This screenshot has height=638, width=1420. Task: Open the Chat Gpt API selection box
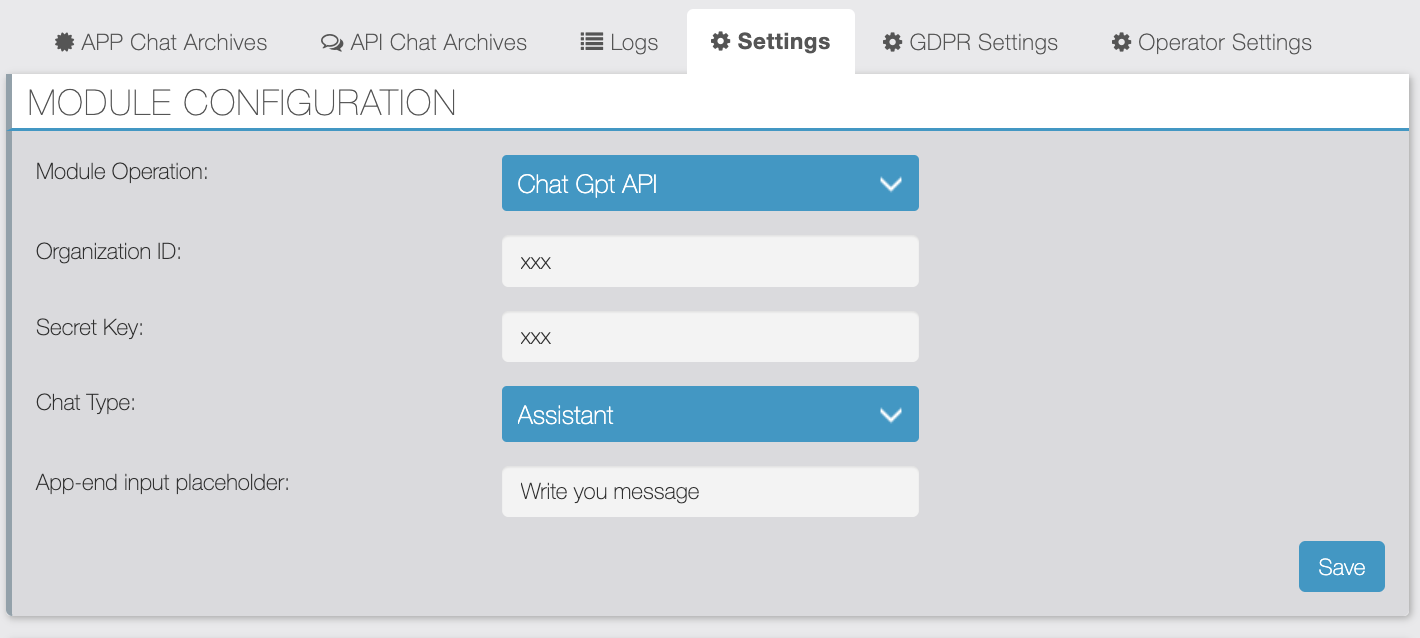coord(690,184)
